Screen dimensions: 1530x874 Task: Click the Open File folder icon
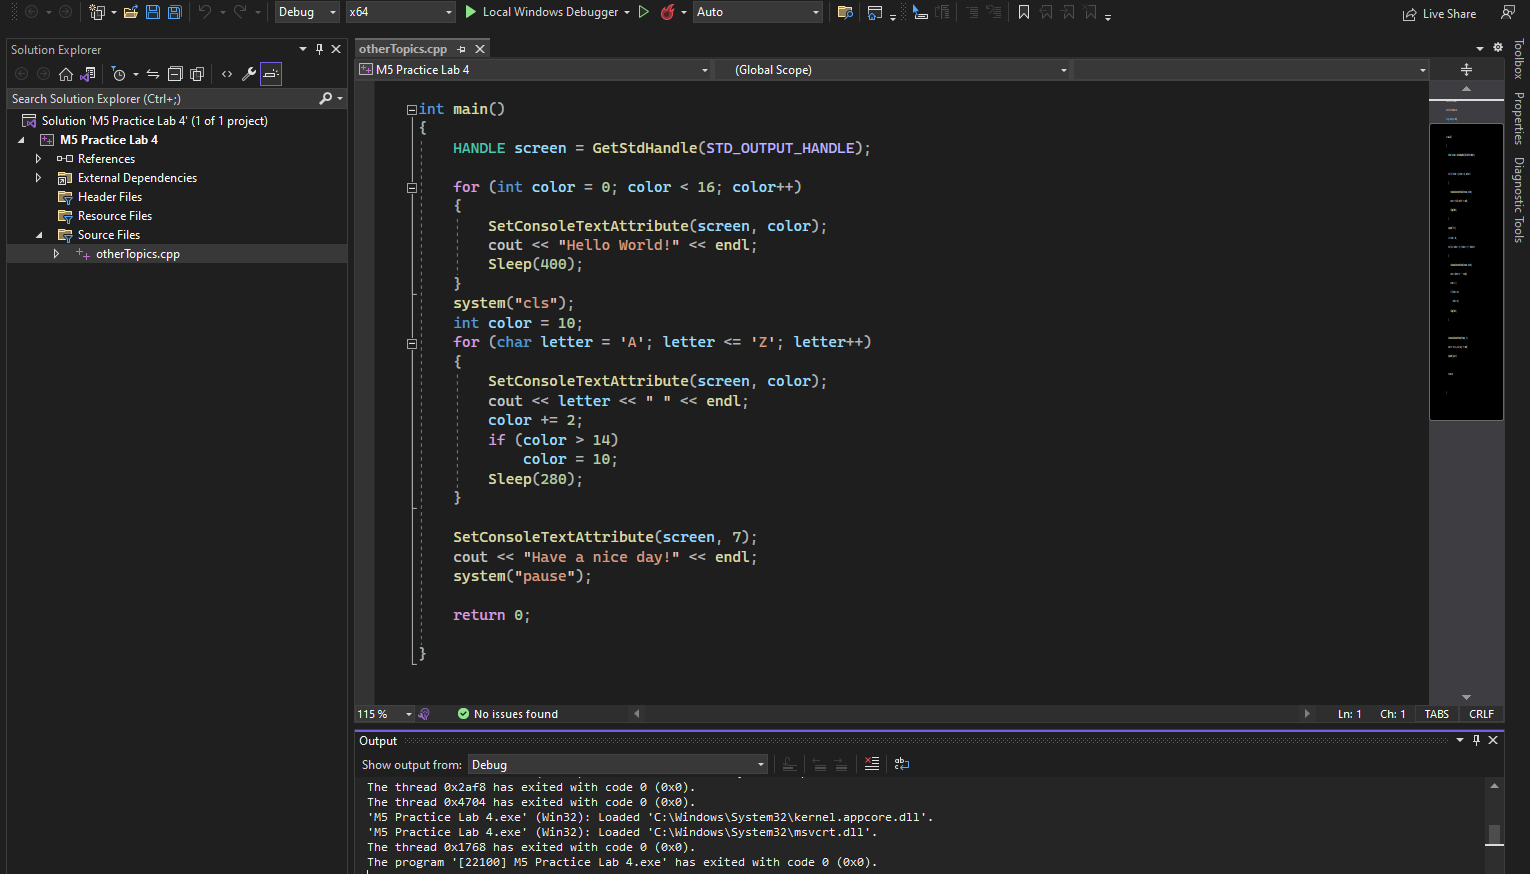pyautogui.click(x=130, y=12)
